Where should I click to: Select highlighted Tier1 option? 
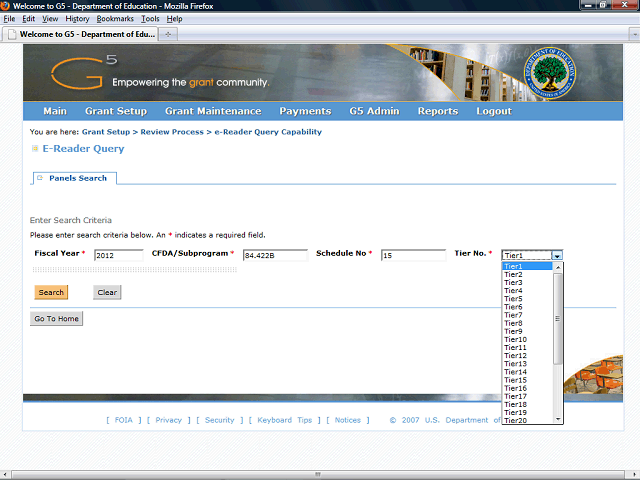pyautogui.click(x=527, y=266)
